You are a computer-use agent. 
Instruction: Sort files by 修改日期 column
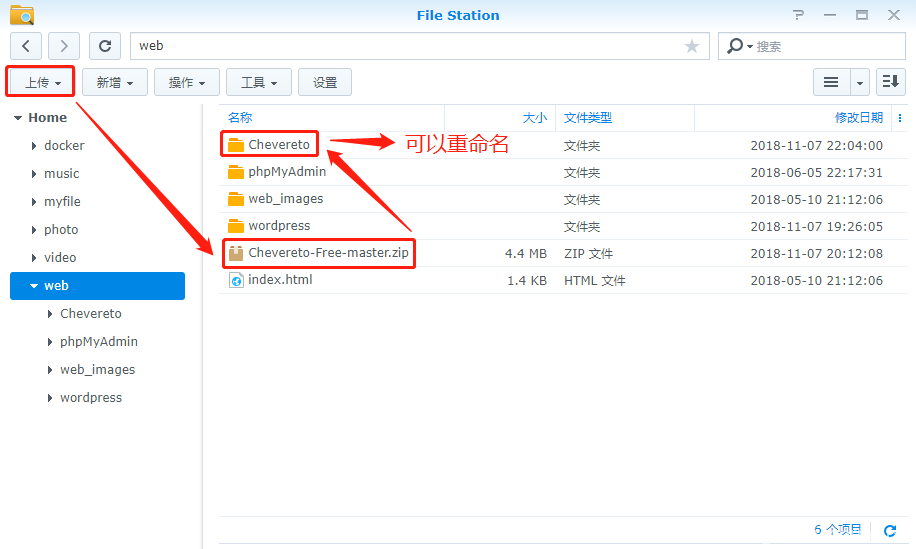(x=858, y=118)
